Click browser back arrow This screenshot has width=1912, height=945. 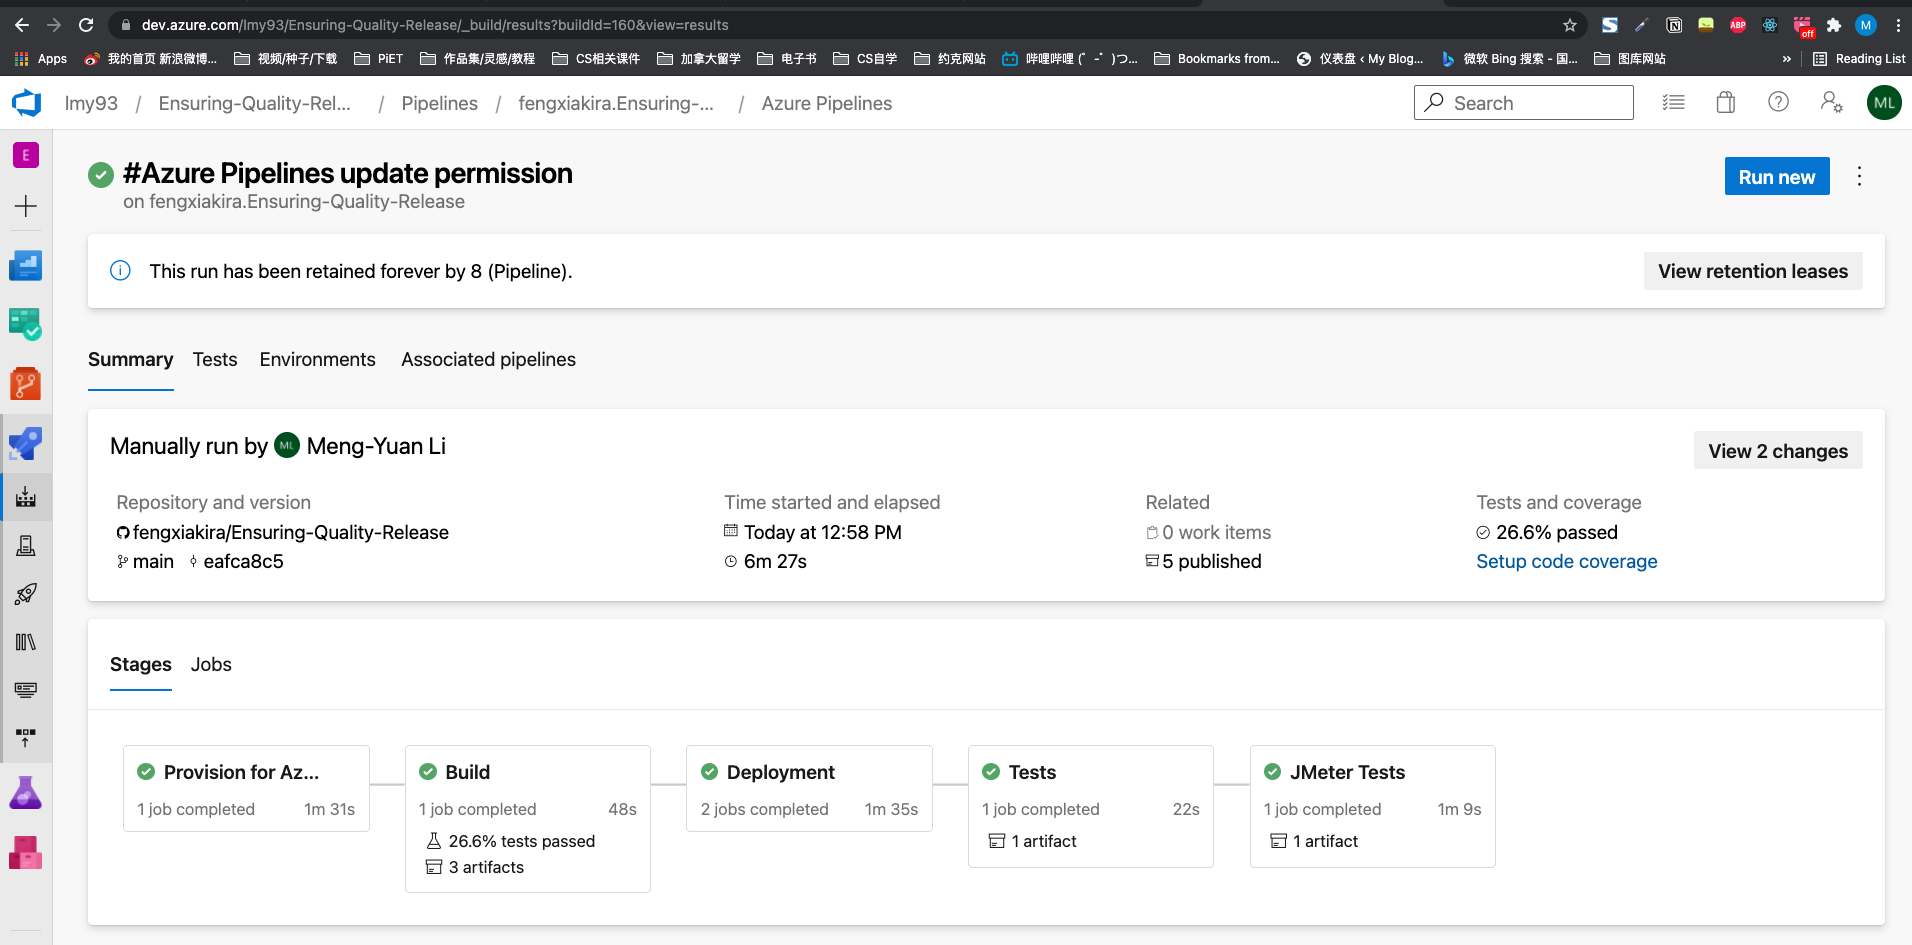[22, 25]
